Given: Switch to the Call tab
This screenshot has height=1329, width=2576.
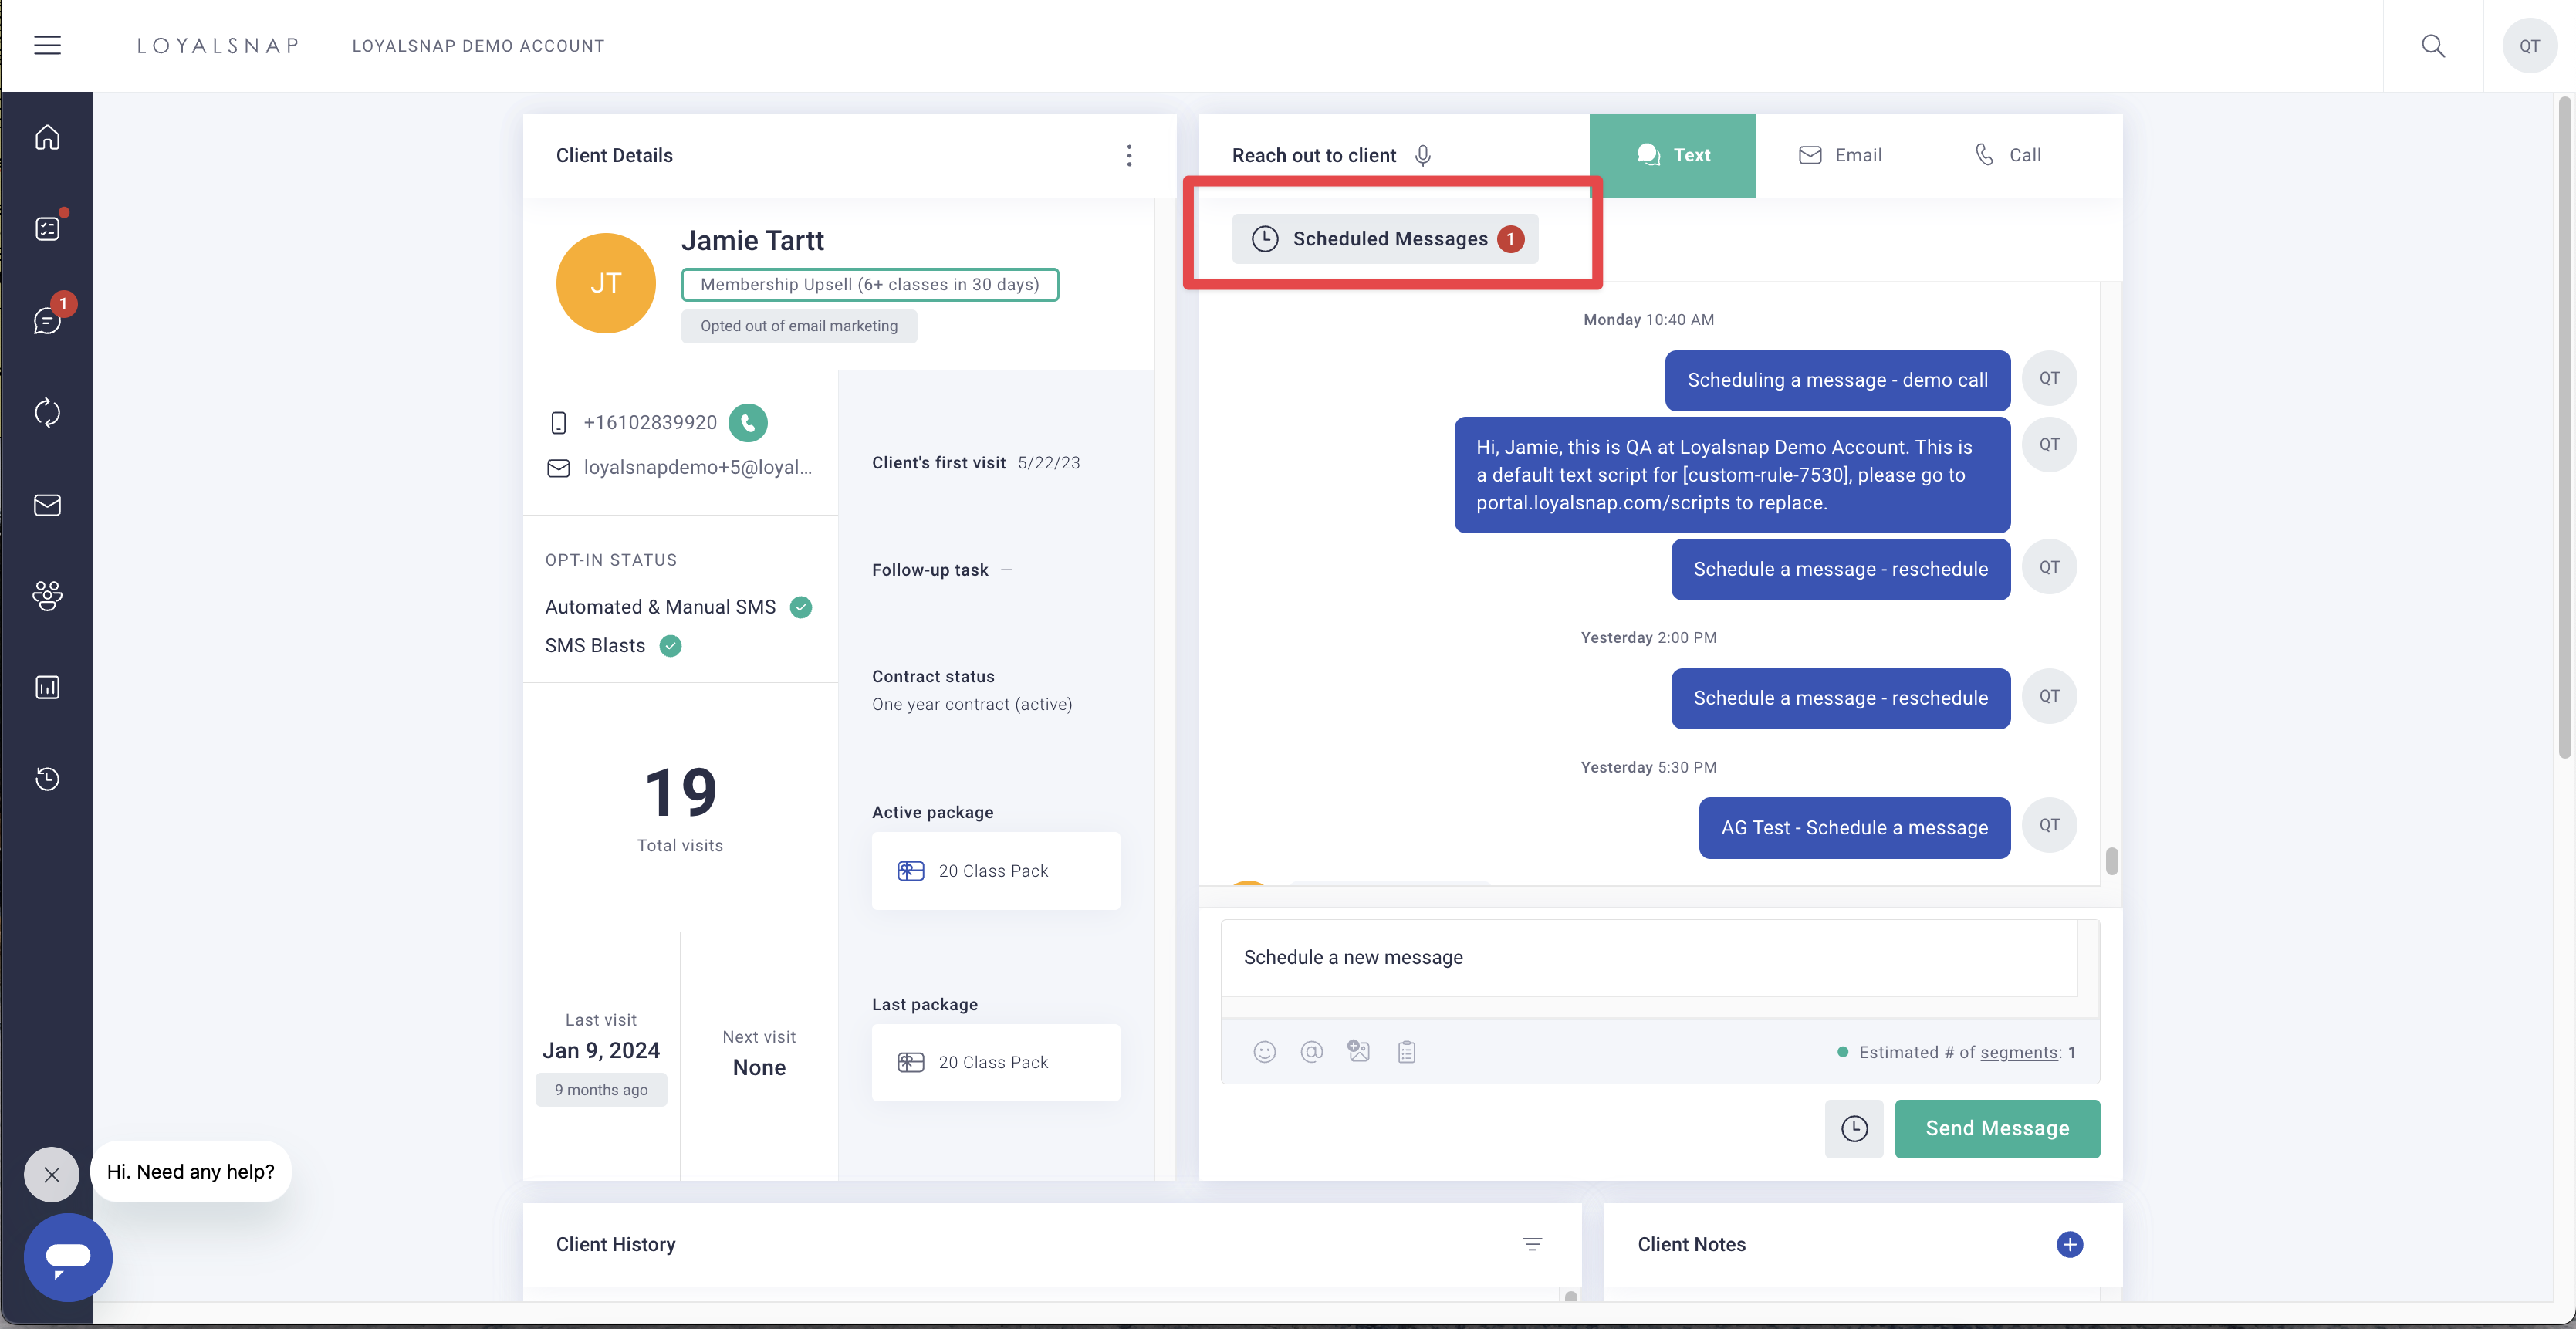Looking at the screenshot, I should pos(2008,155).
